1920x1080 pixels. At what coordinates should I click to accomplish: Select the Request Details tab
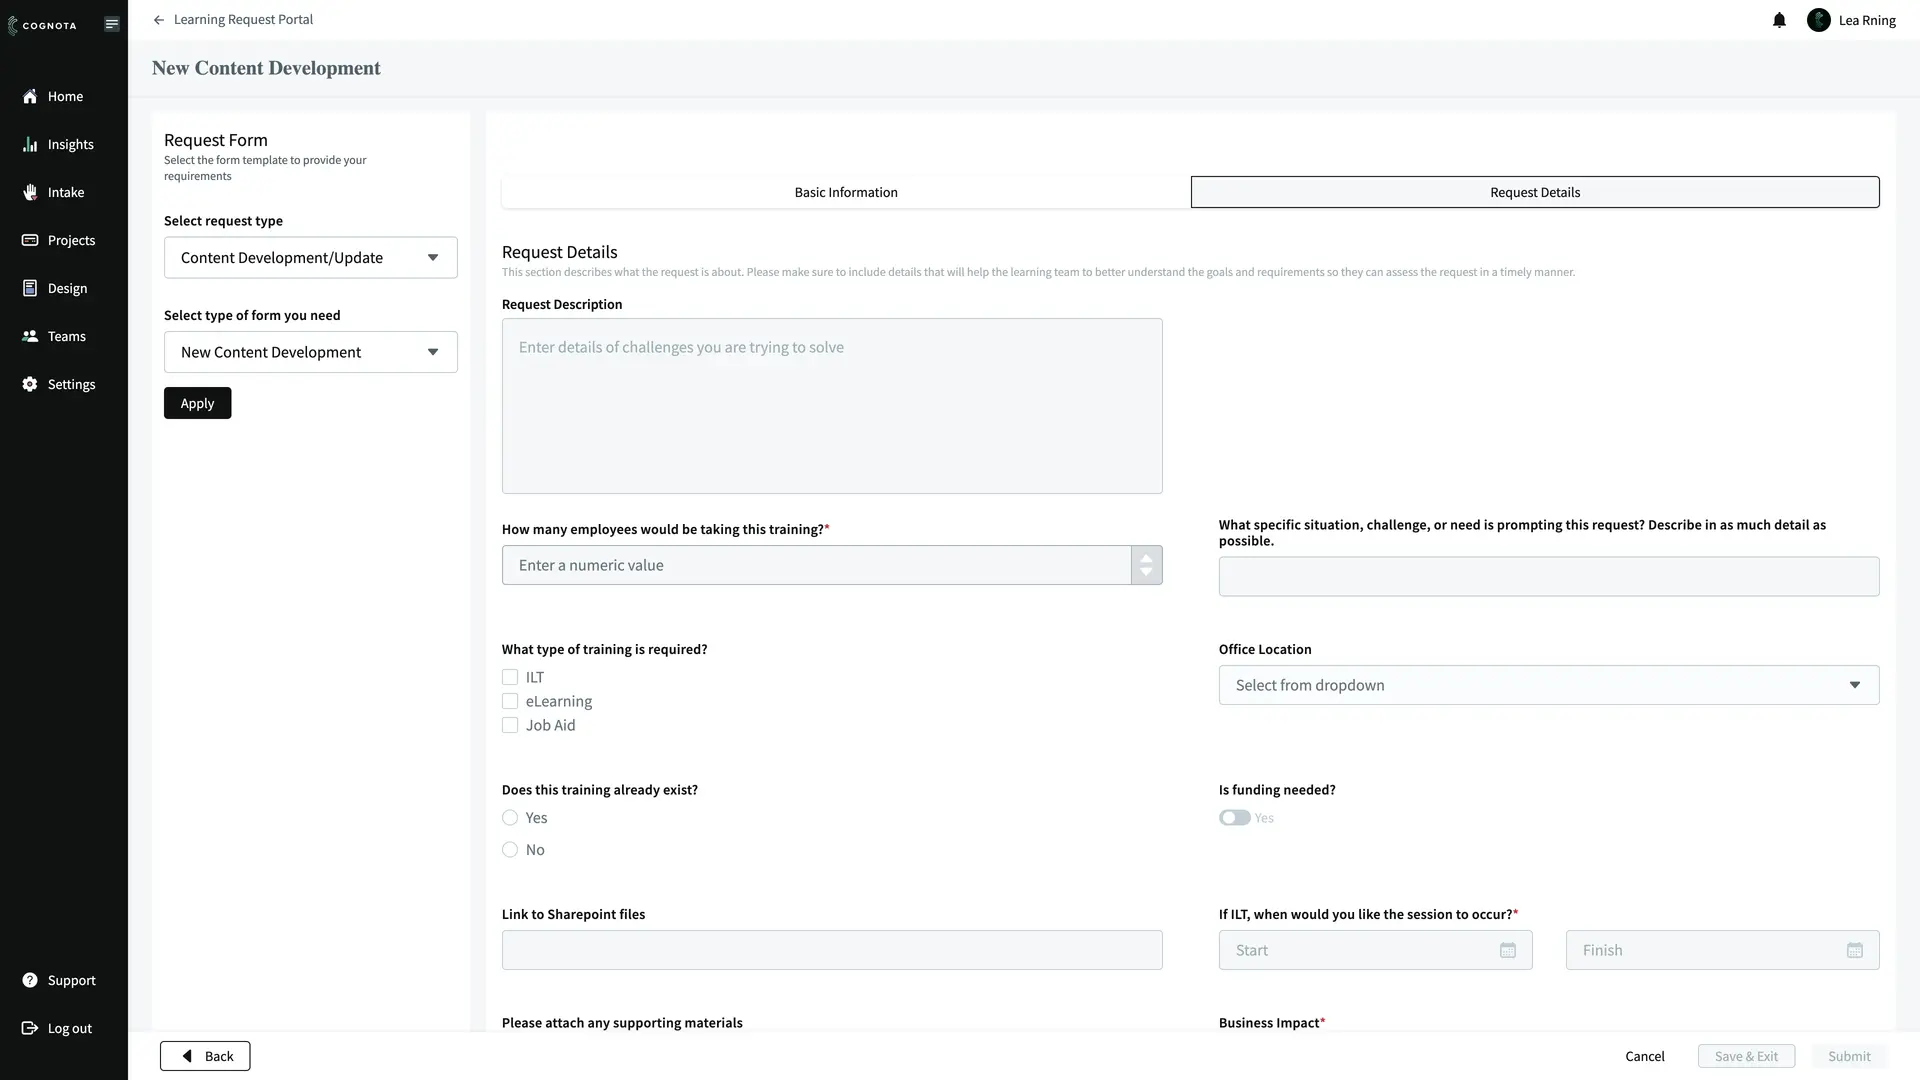1535,192
